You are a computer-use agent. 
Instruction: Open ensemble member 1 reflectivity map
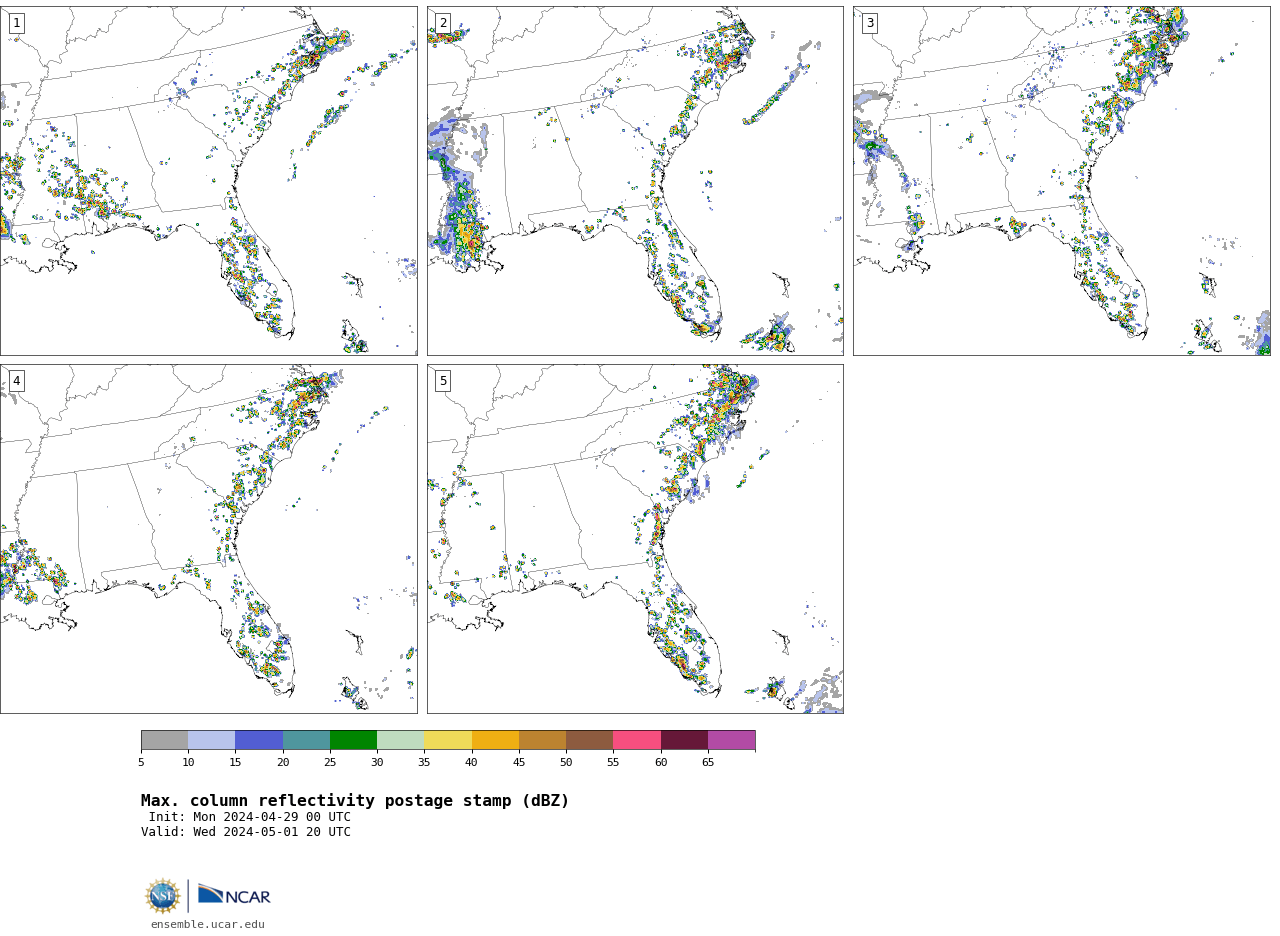point(208,181)
